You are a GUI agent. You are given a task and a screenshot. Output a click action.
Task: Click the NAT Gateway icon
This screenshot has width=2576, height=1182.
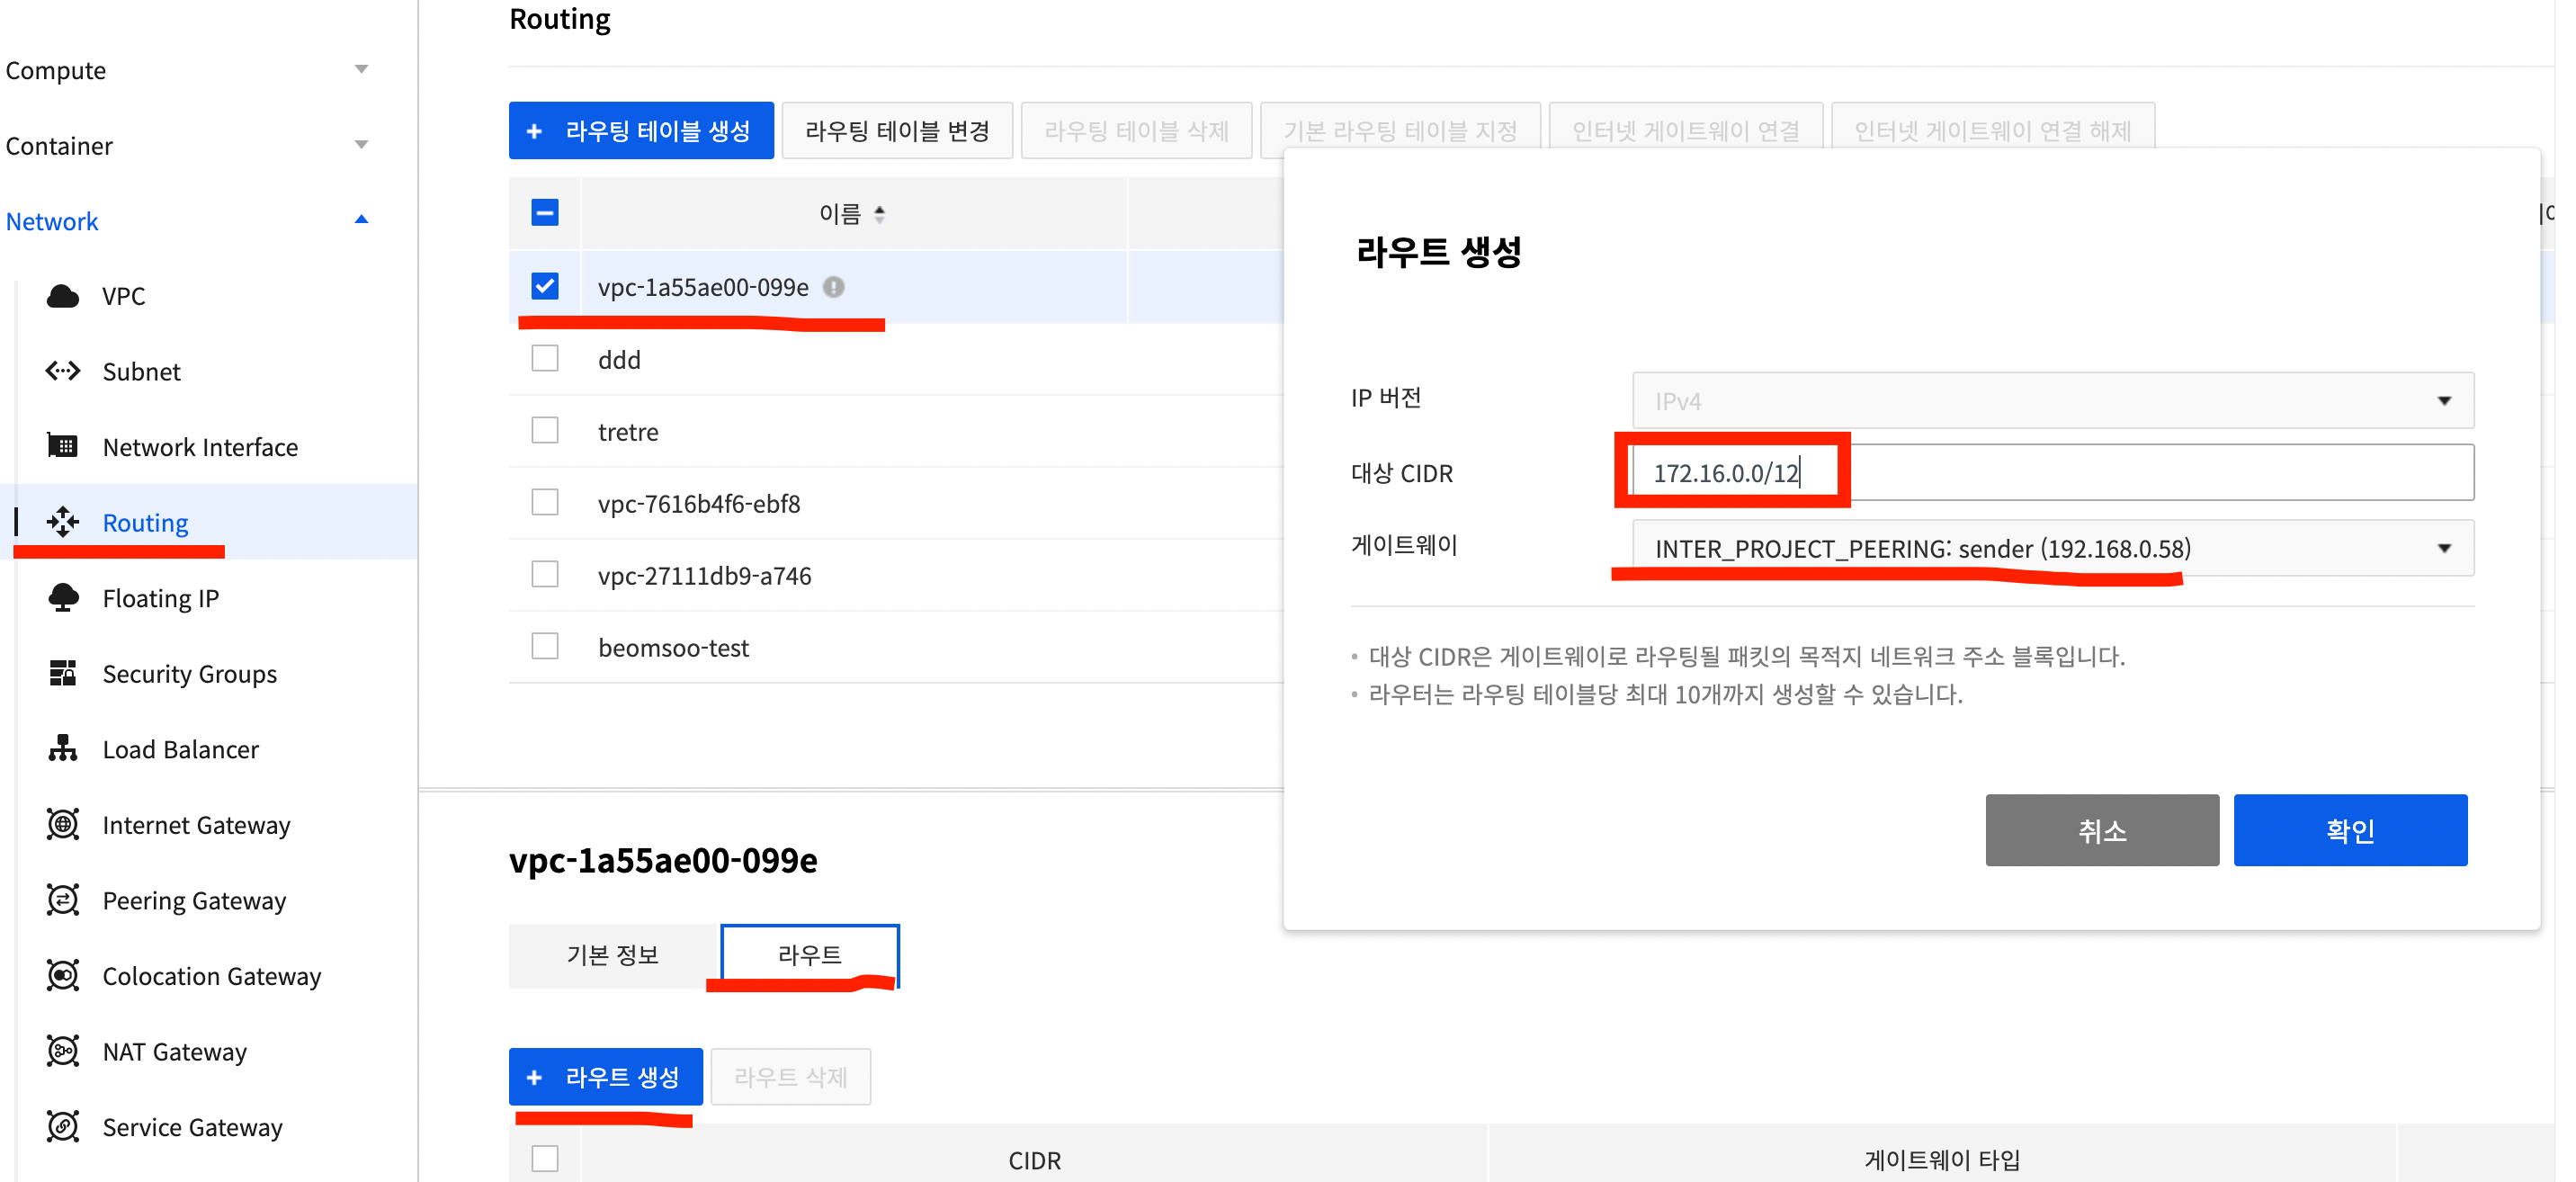pos(62,1051)
